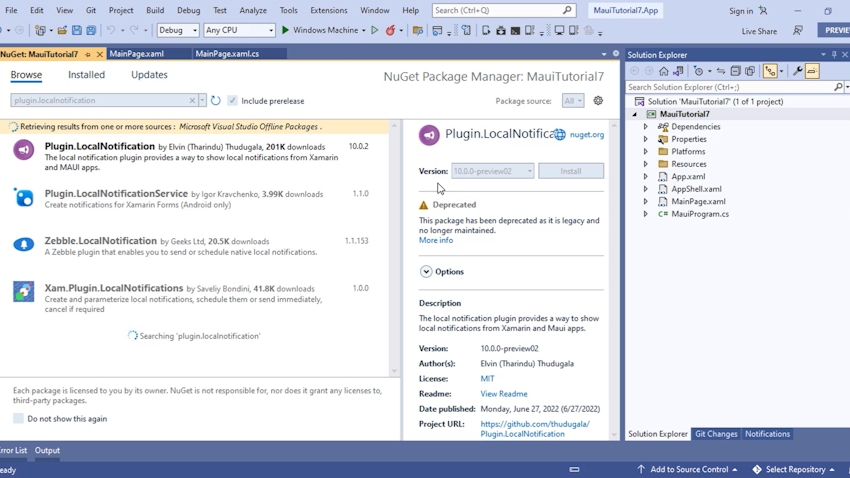850x478 pixels.
Task: Click the package list vertical scrollbar
Action: pyautogui.click(x=394, y=249)
